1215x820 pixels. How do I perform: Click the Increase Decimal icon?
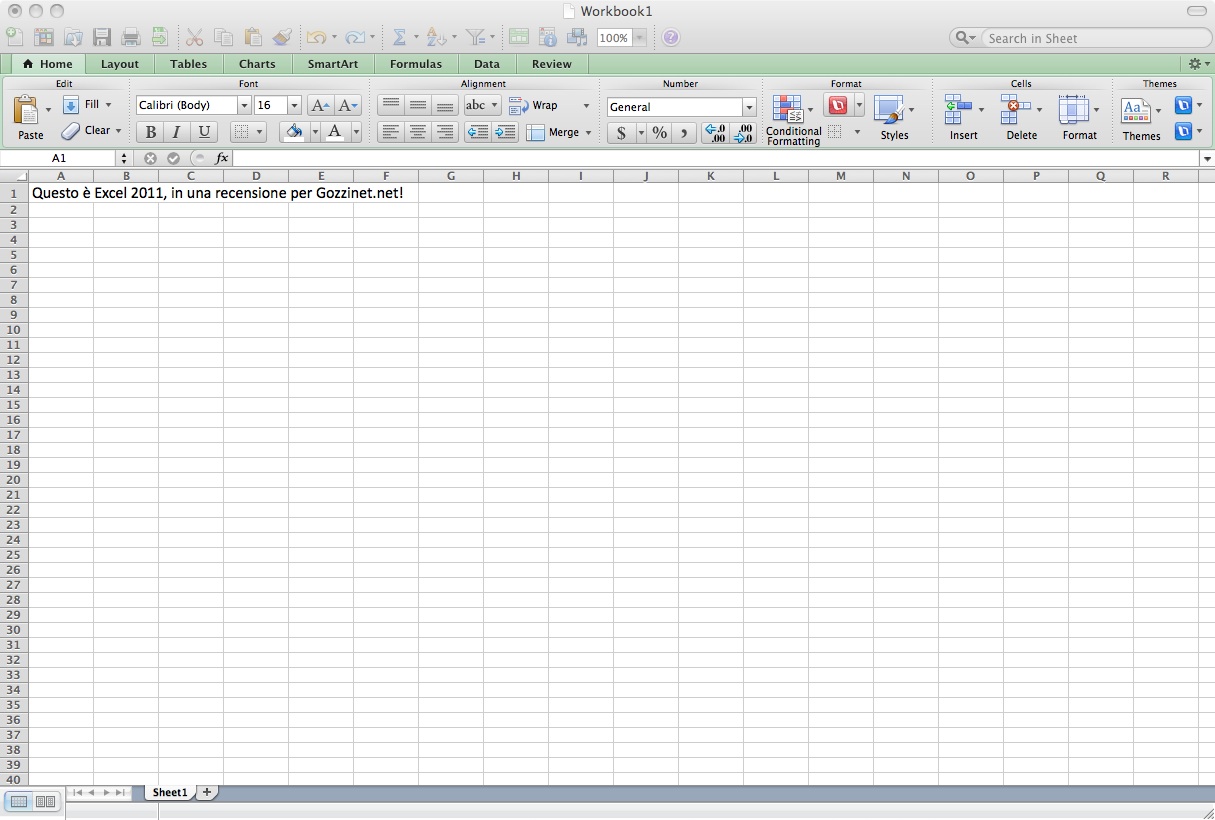pos(715,133)
